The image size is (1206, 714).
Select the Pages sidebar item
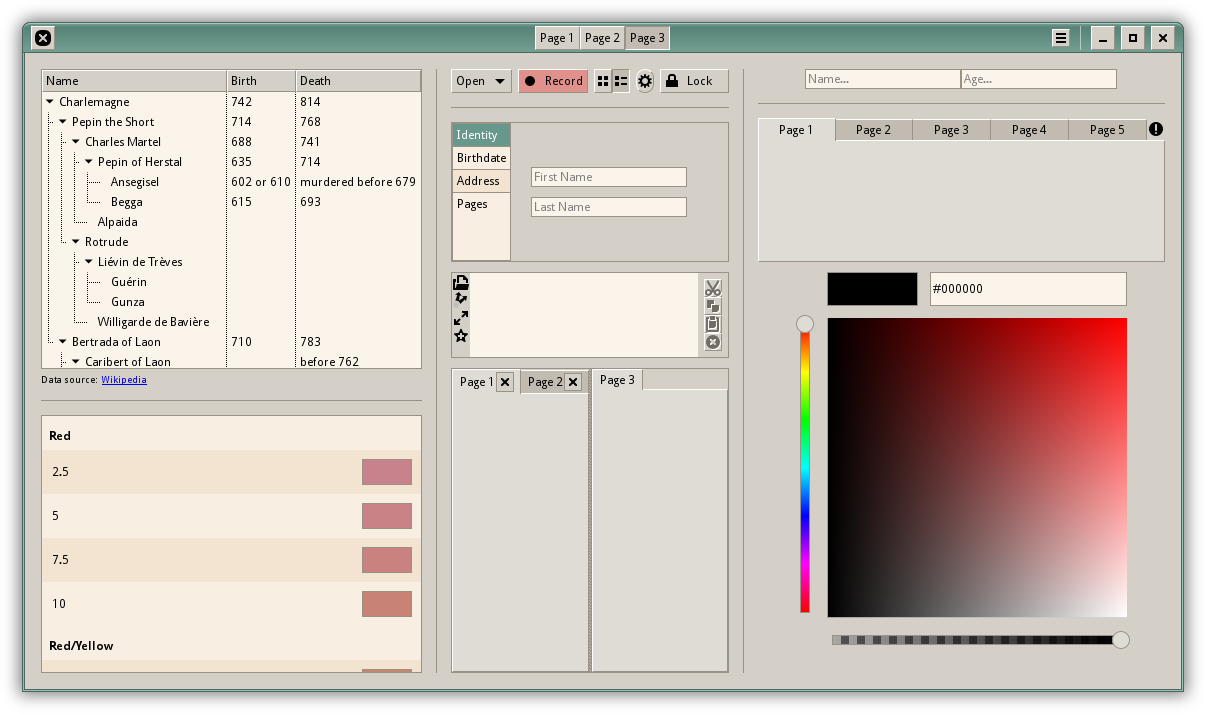(481, 204)
